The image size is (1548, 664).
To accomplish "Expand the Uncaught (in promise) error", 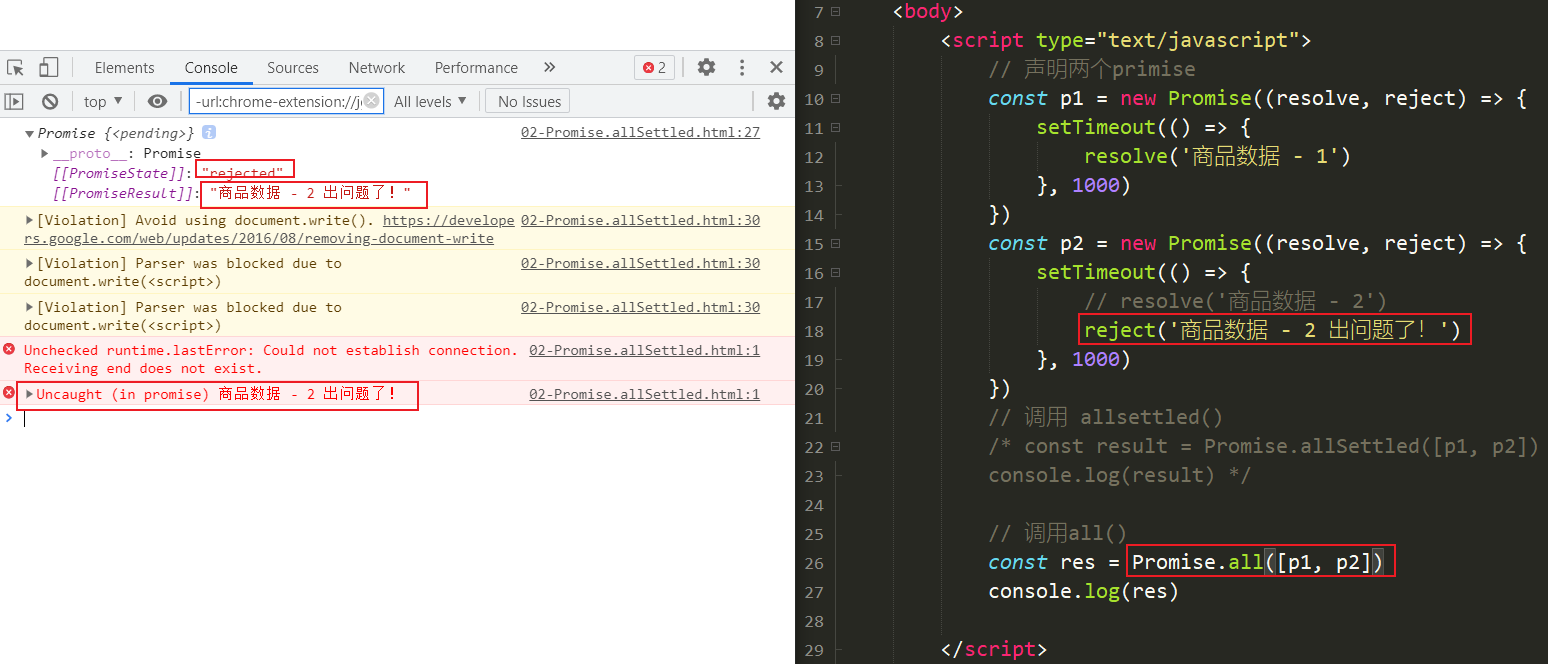I will click(x=30, y=394).
